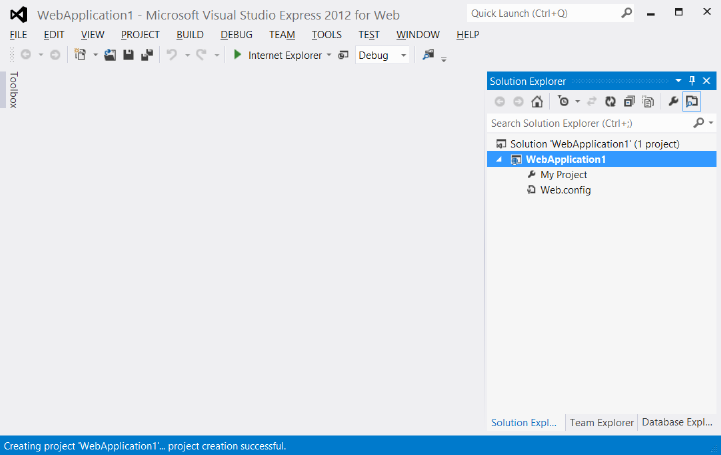Click the Browser Link icon beside Debug

pos(343,55)
